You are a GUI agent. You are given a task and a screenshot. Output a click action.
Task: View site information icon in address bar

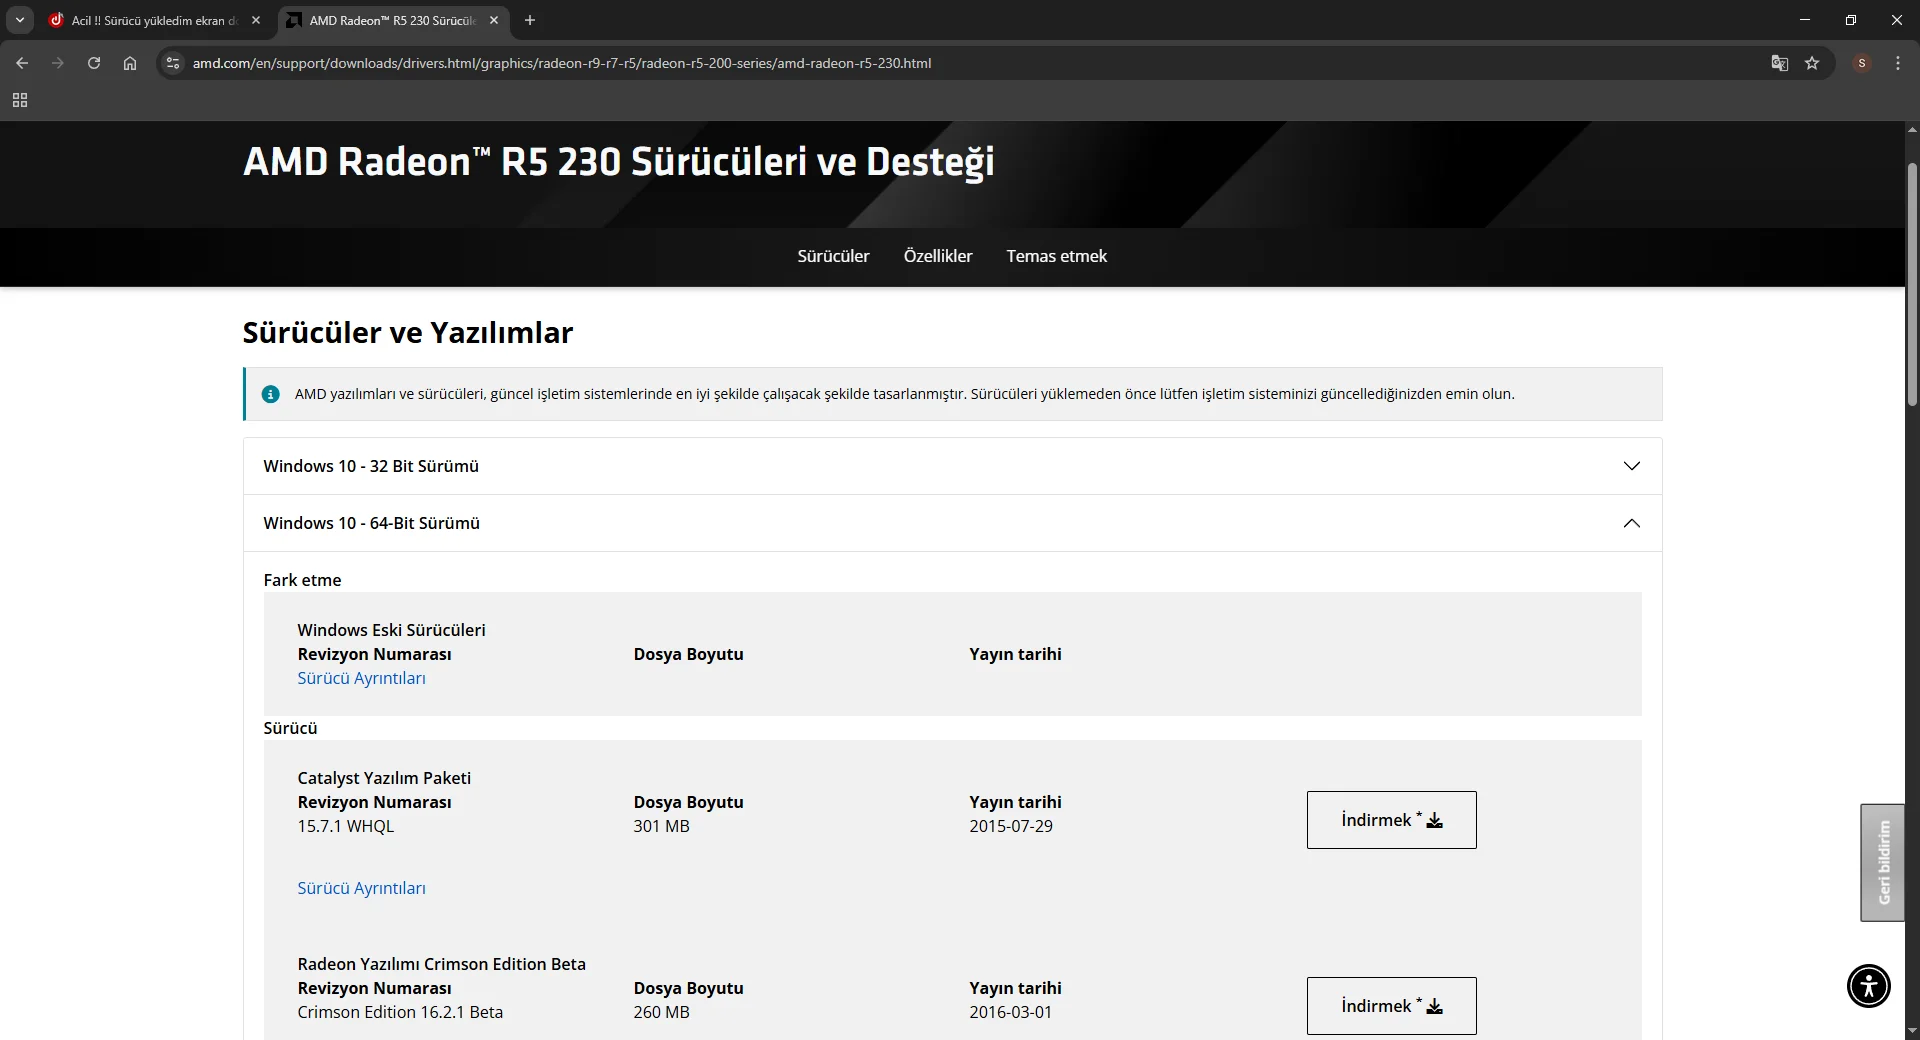(173, 63)
